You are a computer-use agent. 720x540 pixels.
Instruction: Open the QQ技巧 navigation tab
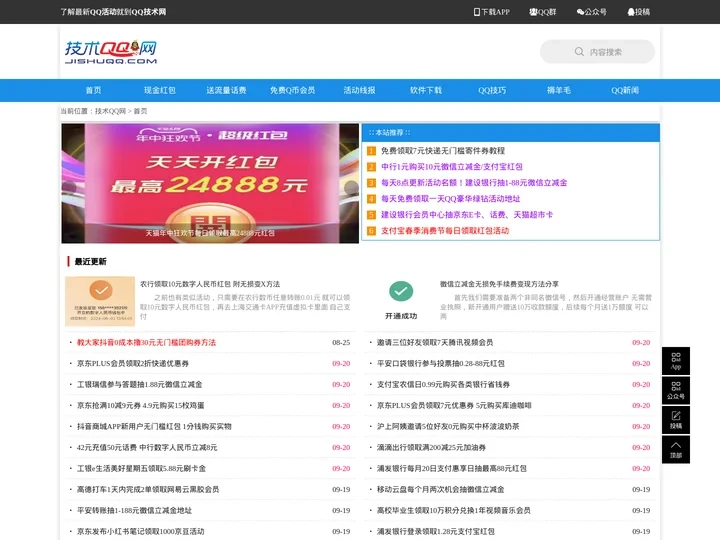pos(492,90)
